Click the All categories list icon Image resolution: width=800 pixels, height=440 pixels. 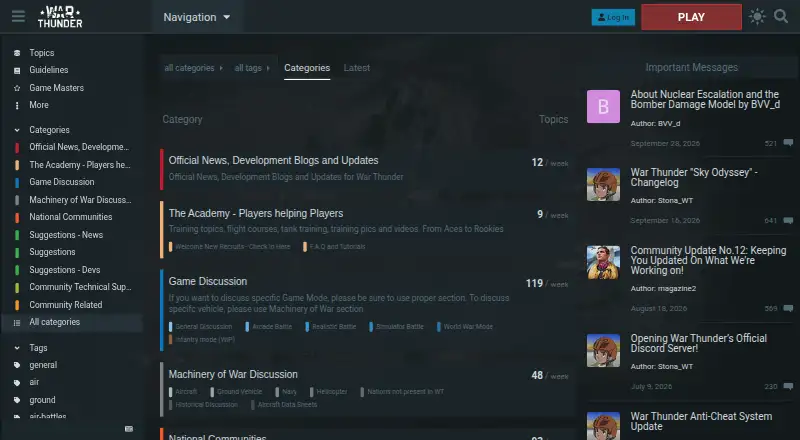[x=17, y=323]
